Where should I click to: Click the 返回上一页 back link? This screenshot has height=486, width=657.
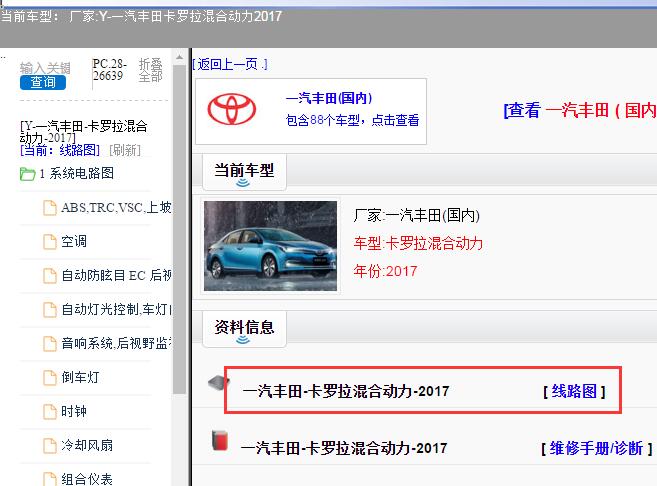tap(230, 65)
